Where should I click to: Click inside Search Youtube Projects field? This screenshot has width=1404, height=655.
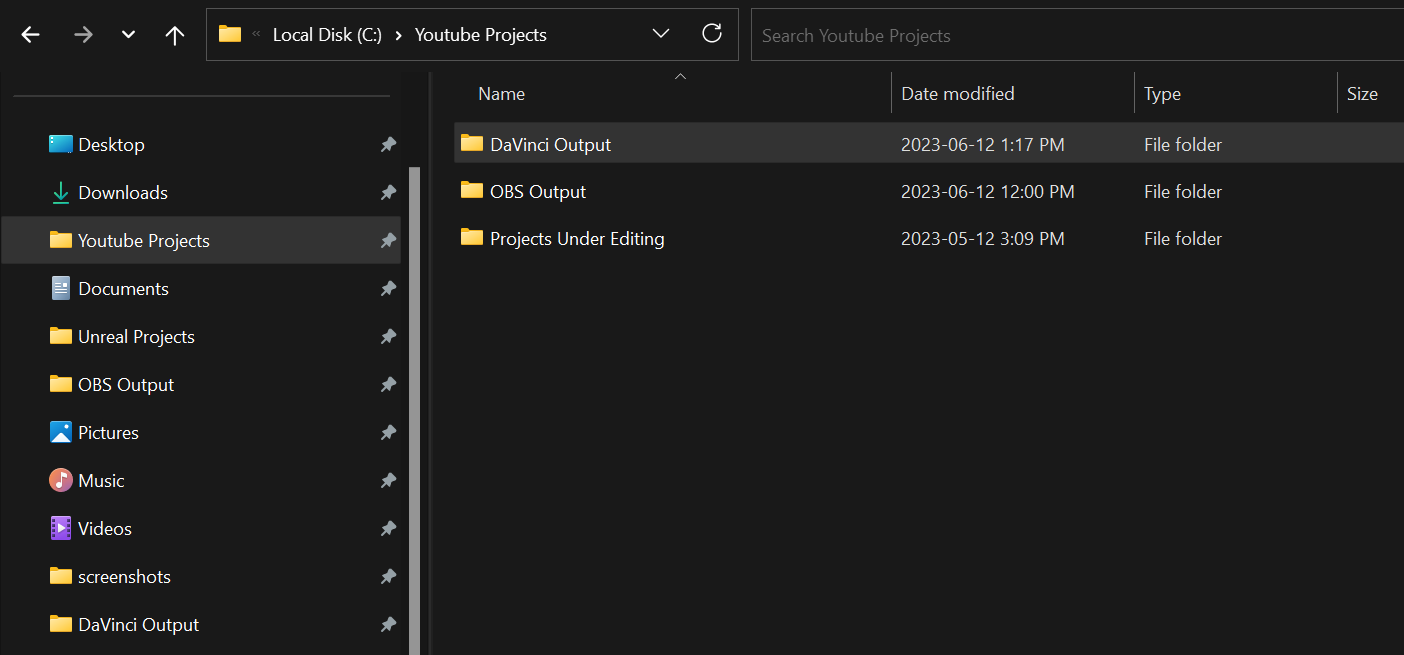[x=1070, y=36]
